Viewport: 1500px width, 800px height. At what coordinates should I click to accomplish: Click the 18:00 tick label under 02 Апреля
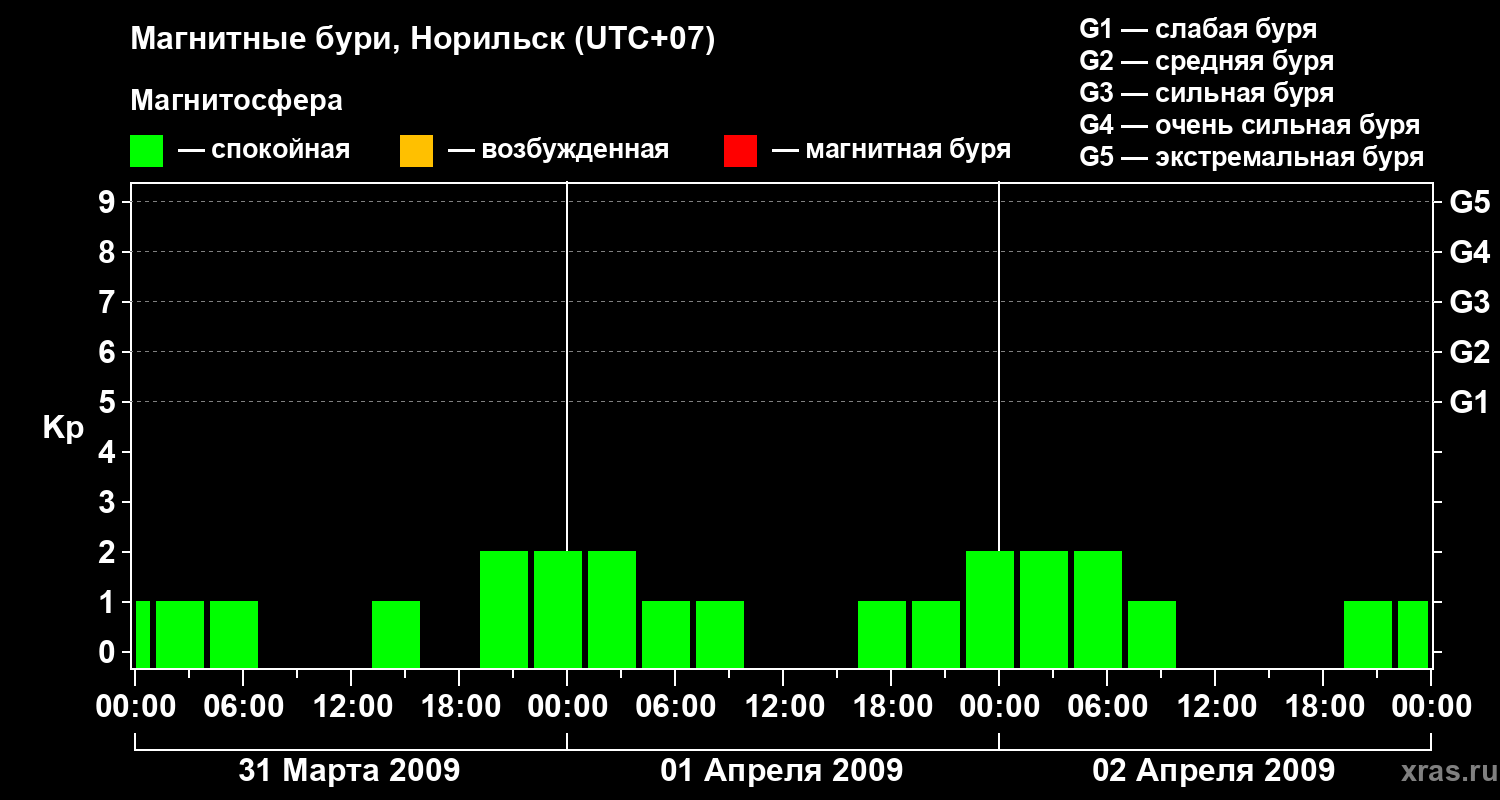coord(1323,706)
